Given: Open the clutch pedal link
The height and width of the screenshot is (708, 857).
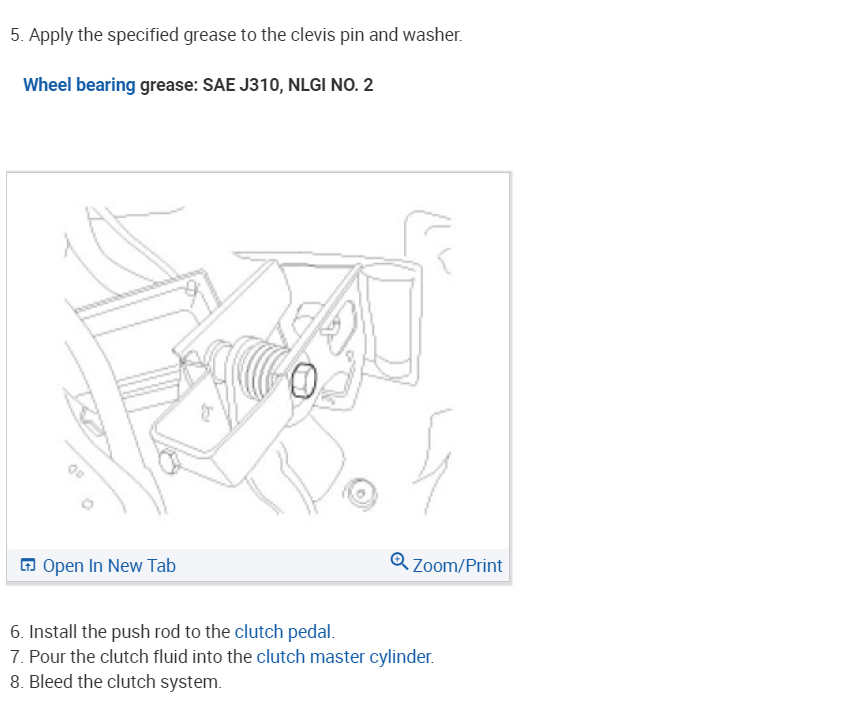Looking at the screenshot, I should coord(283,632).
